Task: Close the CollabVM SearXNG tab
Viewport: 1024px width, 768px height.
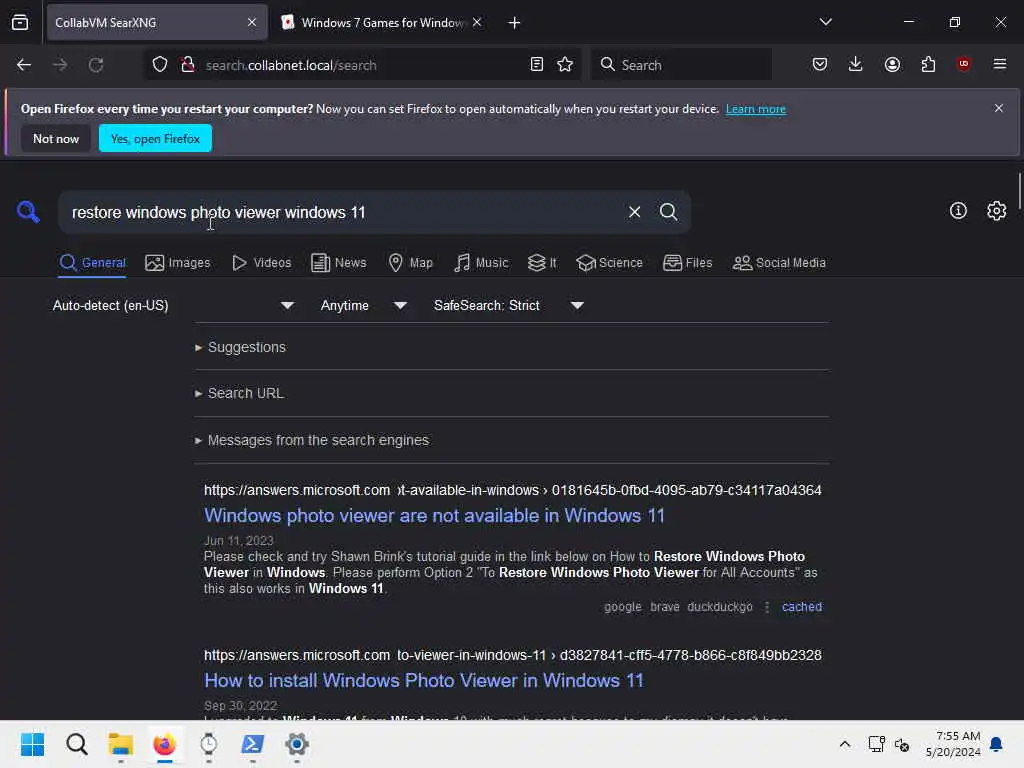Action: click(x=252, y=22)
